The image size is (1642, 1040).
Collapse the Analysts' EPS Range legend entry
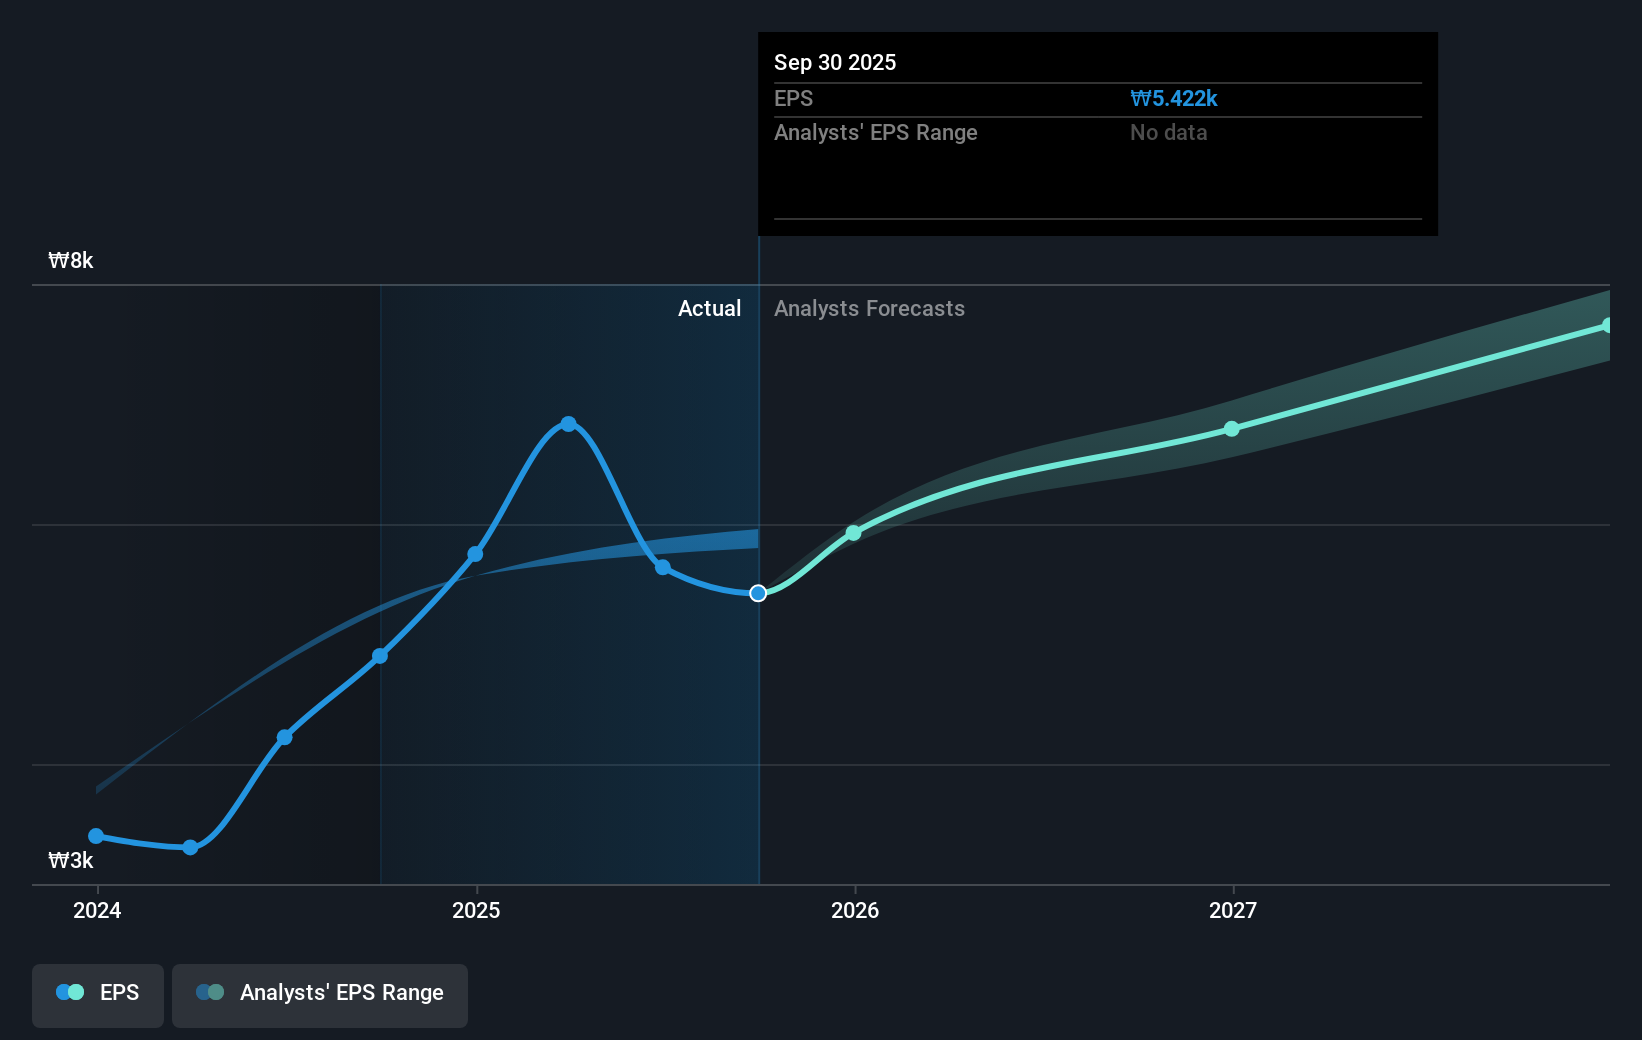pyautogui.click(x=320, y=995)
